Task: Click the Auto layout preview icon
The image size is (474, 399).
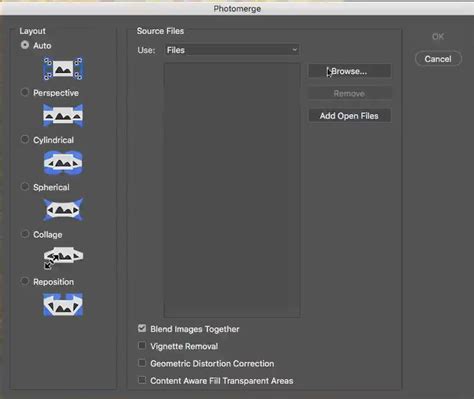Action: [63, 68]
